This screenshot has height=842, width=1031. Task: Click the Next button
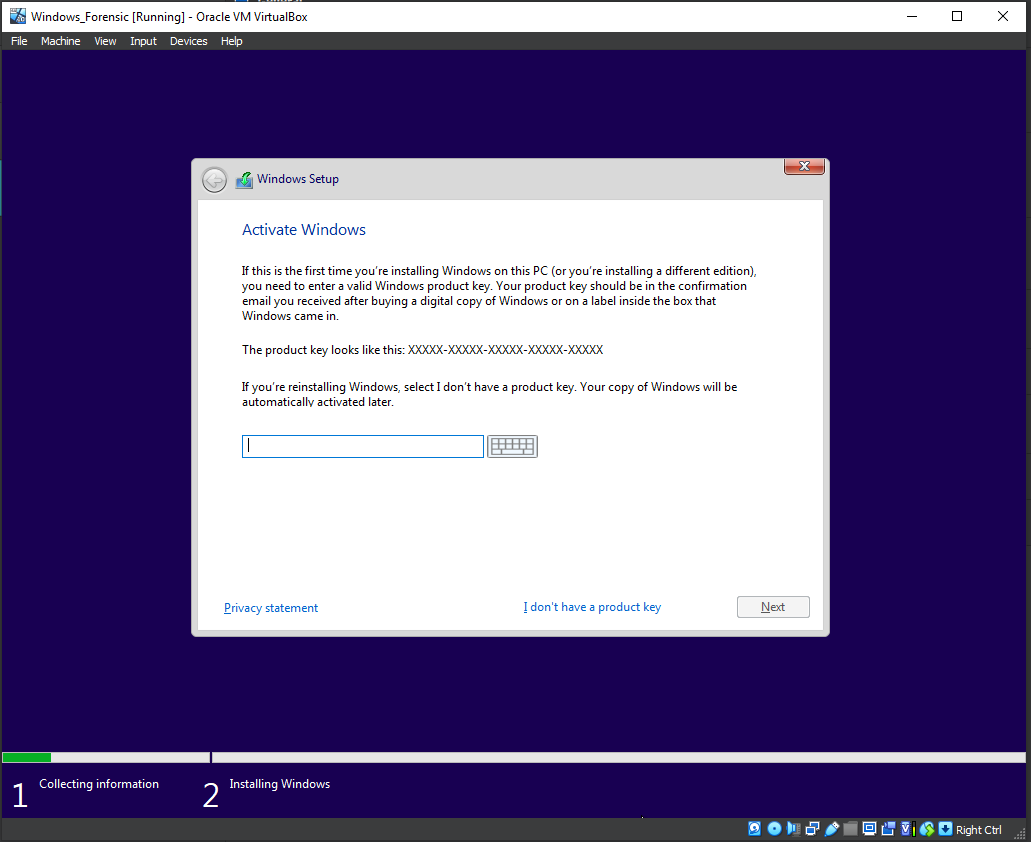[x=773, y=607]
